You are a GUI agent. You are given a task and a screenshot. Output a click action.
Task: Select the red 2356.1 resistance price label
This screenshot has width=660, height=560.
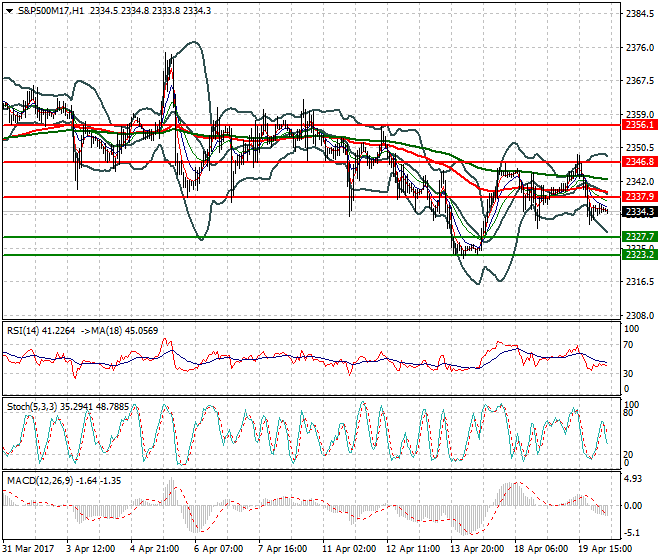point(640,125)
